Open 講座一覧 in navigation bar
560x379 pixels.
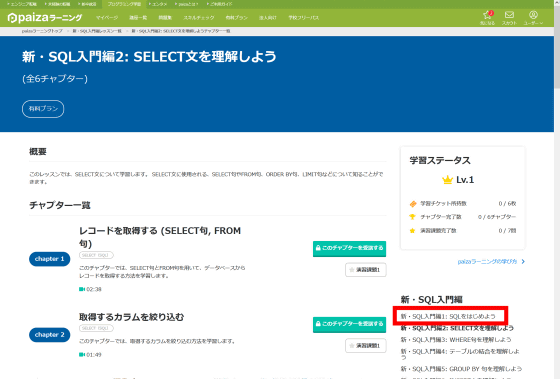[138, 18]
